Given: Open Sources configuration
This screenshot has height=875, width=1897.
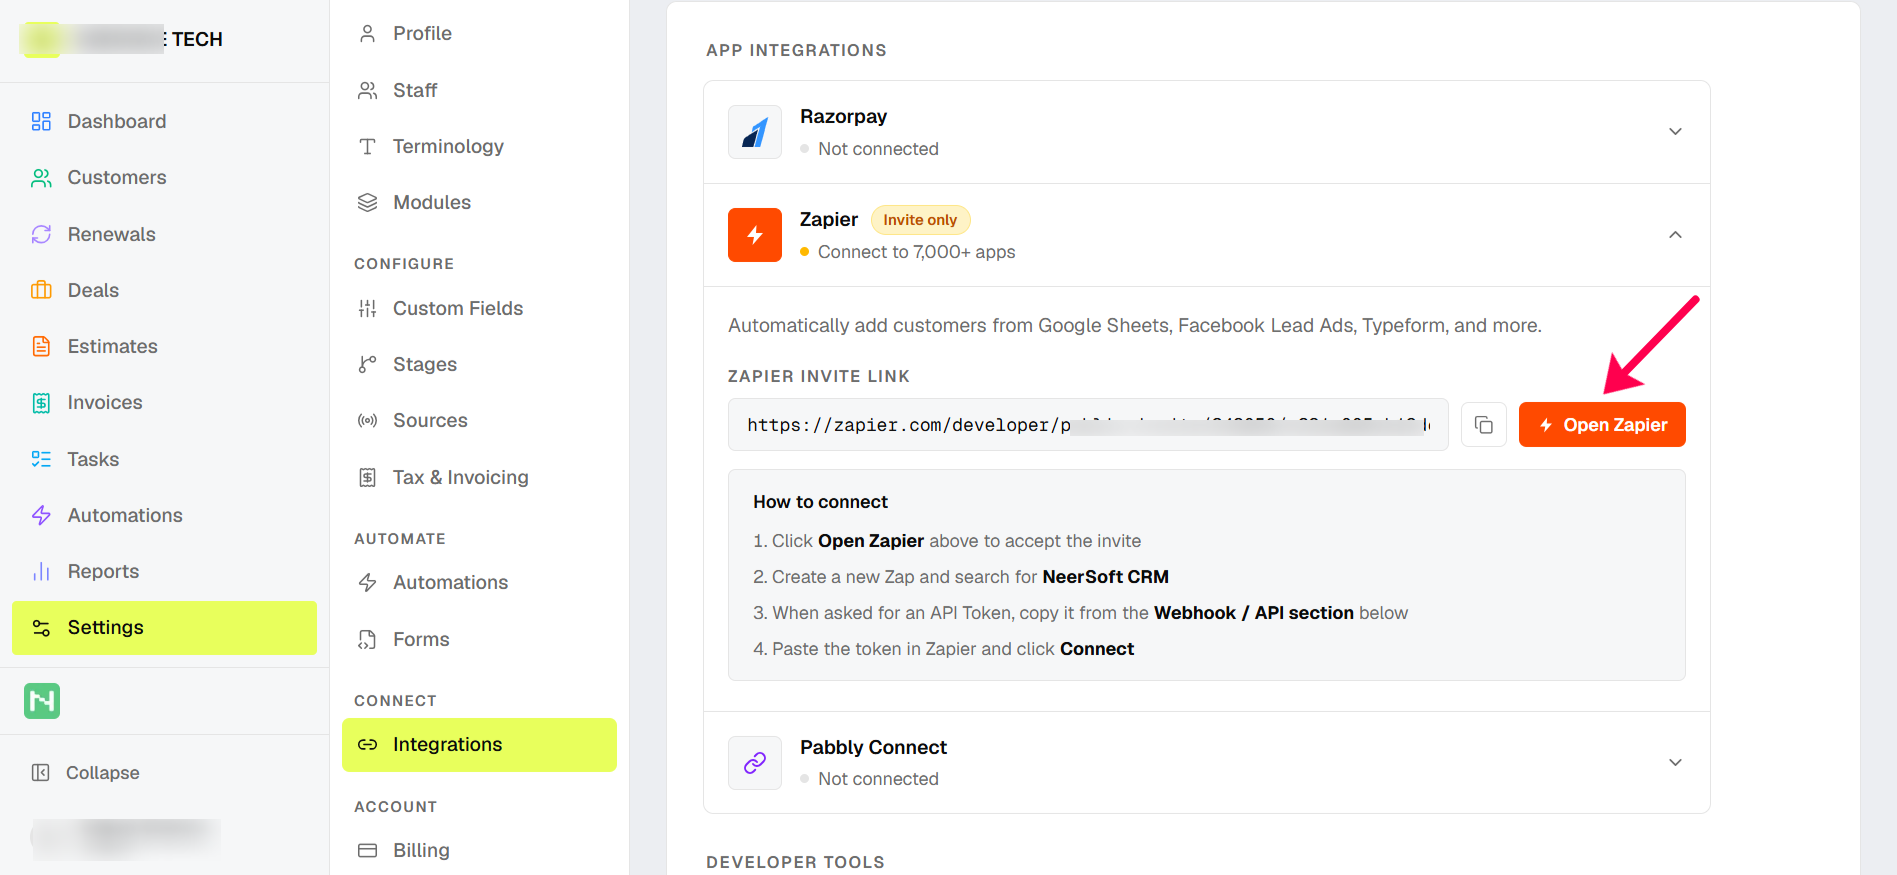Looking at the screenshot, I should [479, 421].
